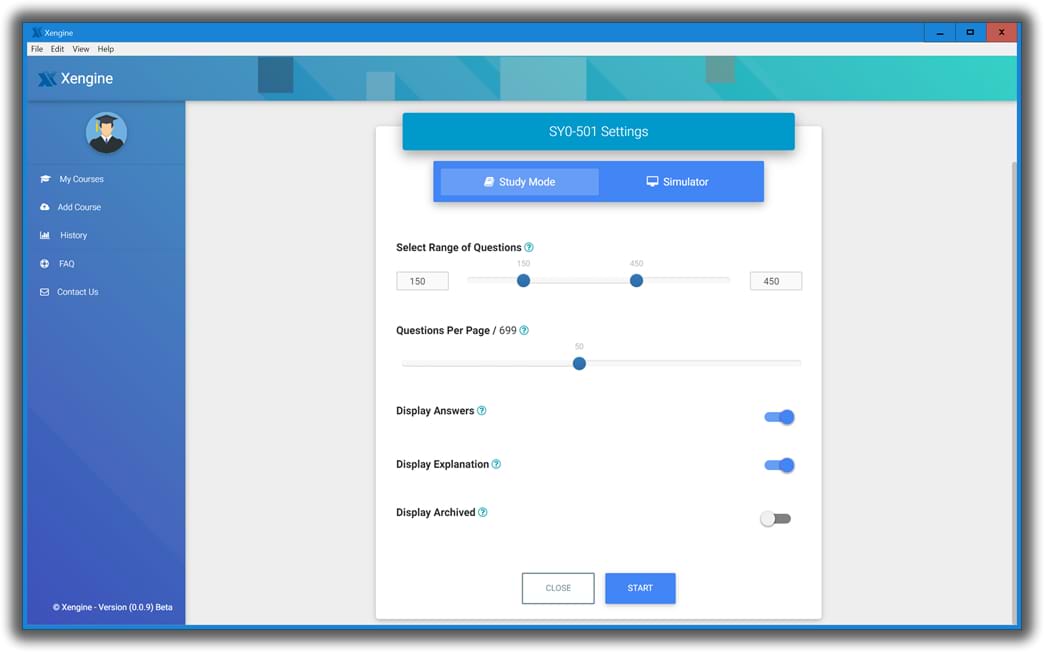Viewport: 1044px width, 652px height.
Task: Click the FAQ lifebuoy icon
Action: [45, 264]
